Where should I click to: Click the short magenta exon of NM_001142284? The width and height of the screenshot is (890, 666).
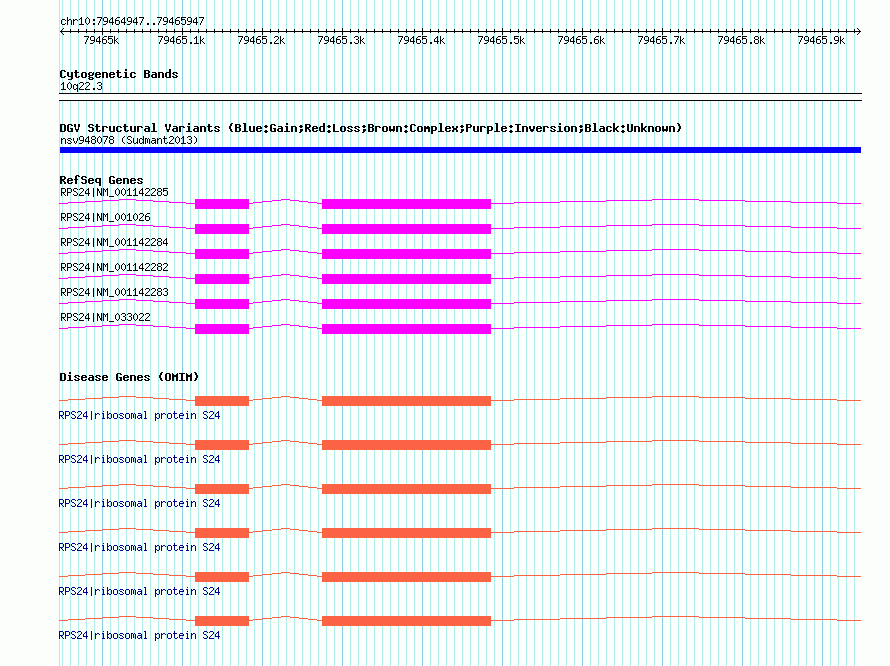pos(222,254)
